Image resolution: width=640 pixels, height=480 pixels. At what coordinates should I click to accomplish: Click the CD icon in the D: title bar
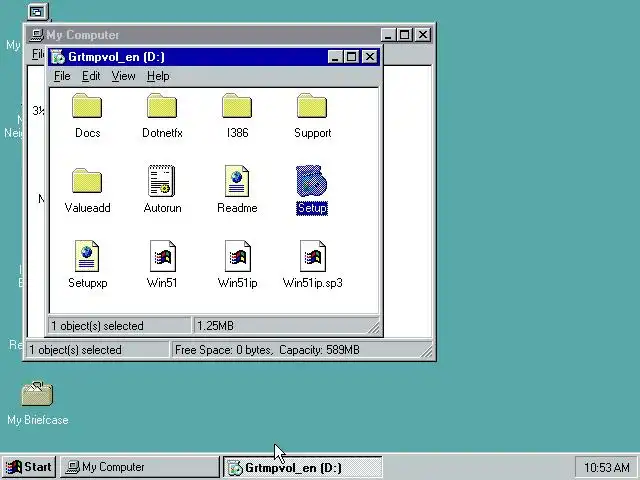pyautogui.click(x=58, y=57)
